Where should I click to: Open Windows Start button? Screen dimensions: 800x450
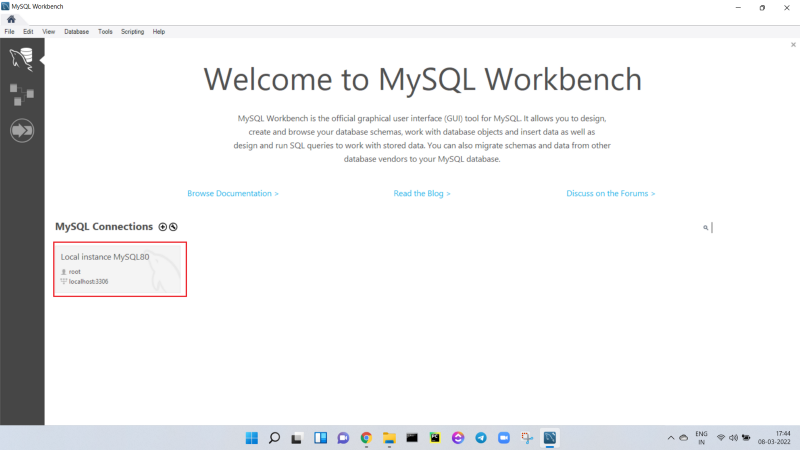coord(252,438)
